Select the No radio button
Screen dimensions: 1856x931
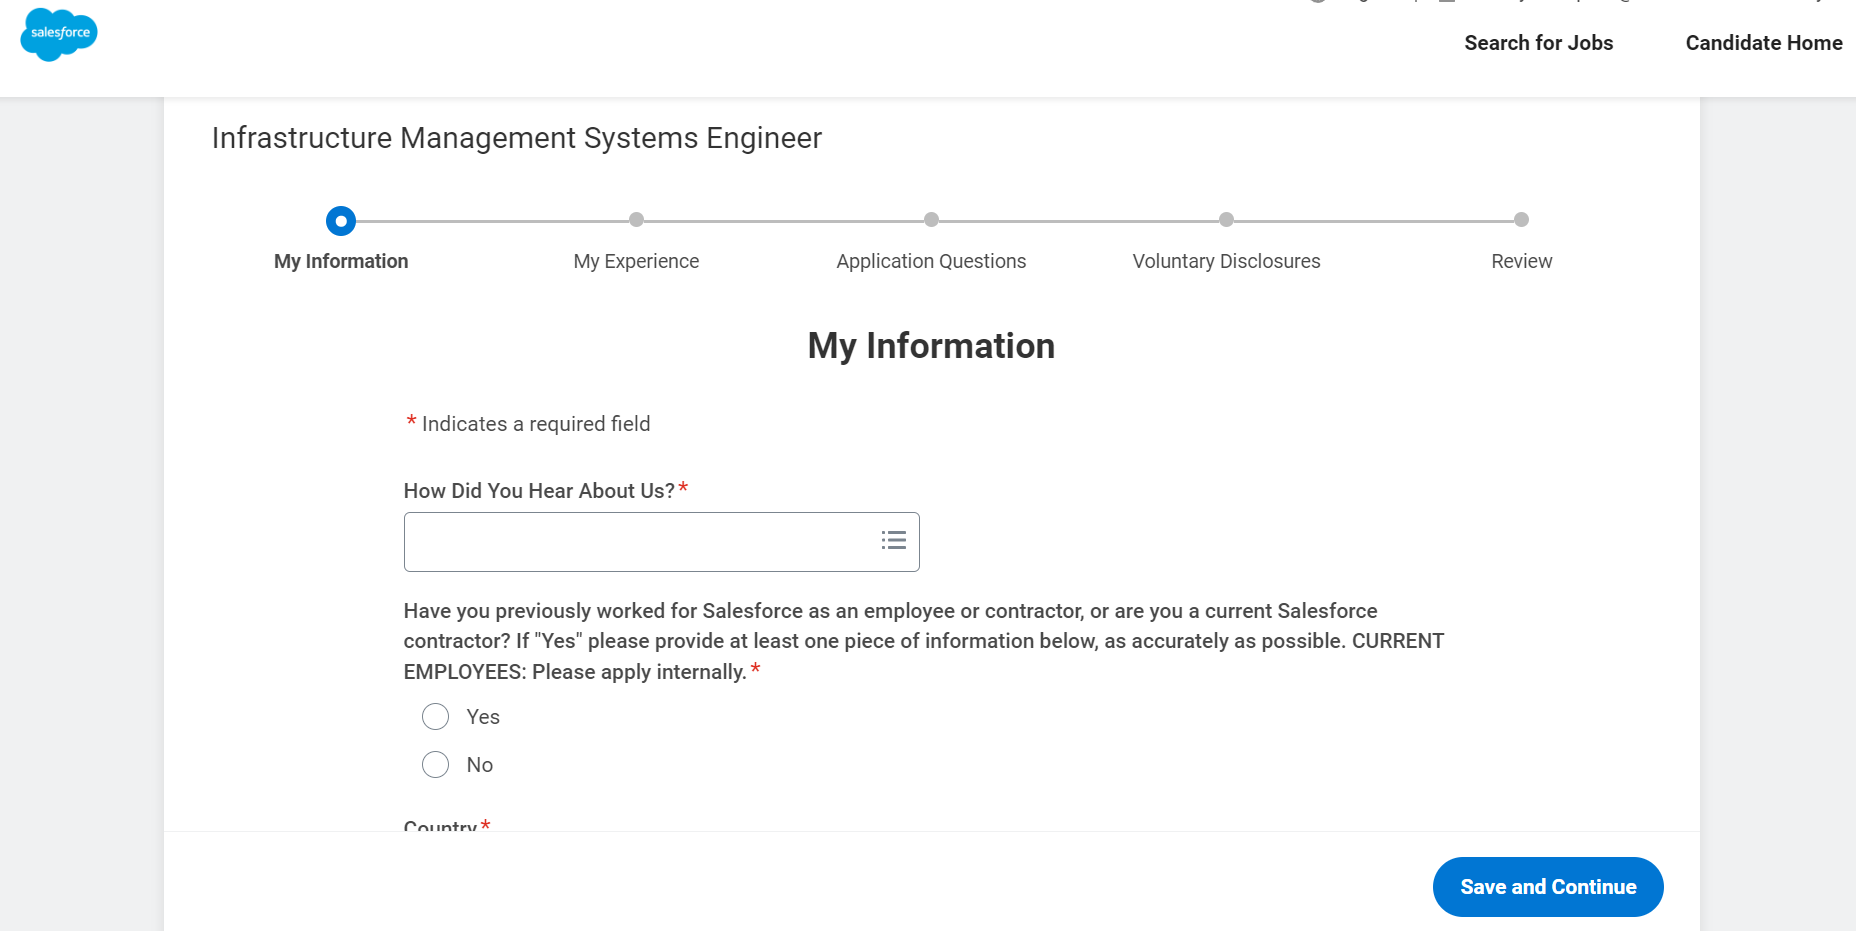coord(435,765)
